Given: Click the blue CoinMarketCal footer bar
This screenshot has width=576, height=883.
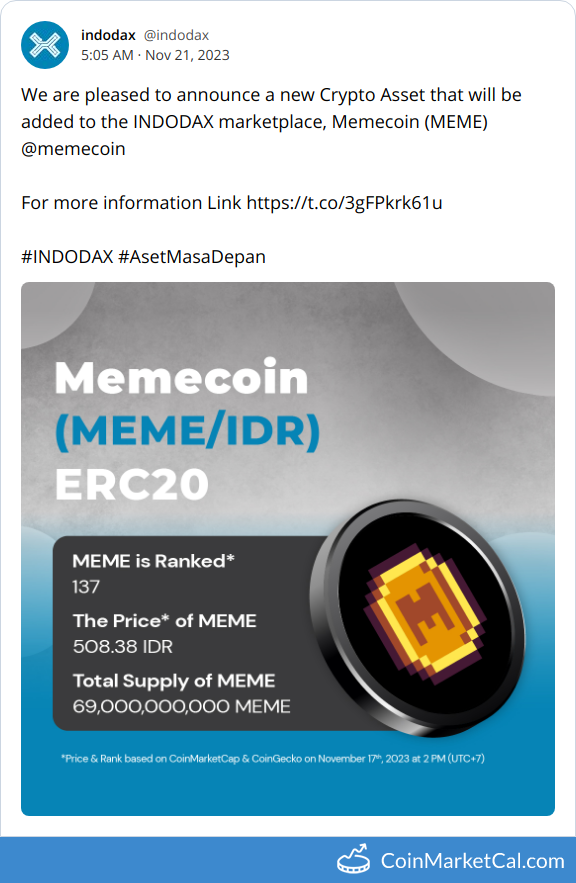Looking at the screenshot, I should (x=288, y=860).
